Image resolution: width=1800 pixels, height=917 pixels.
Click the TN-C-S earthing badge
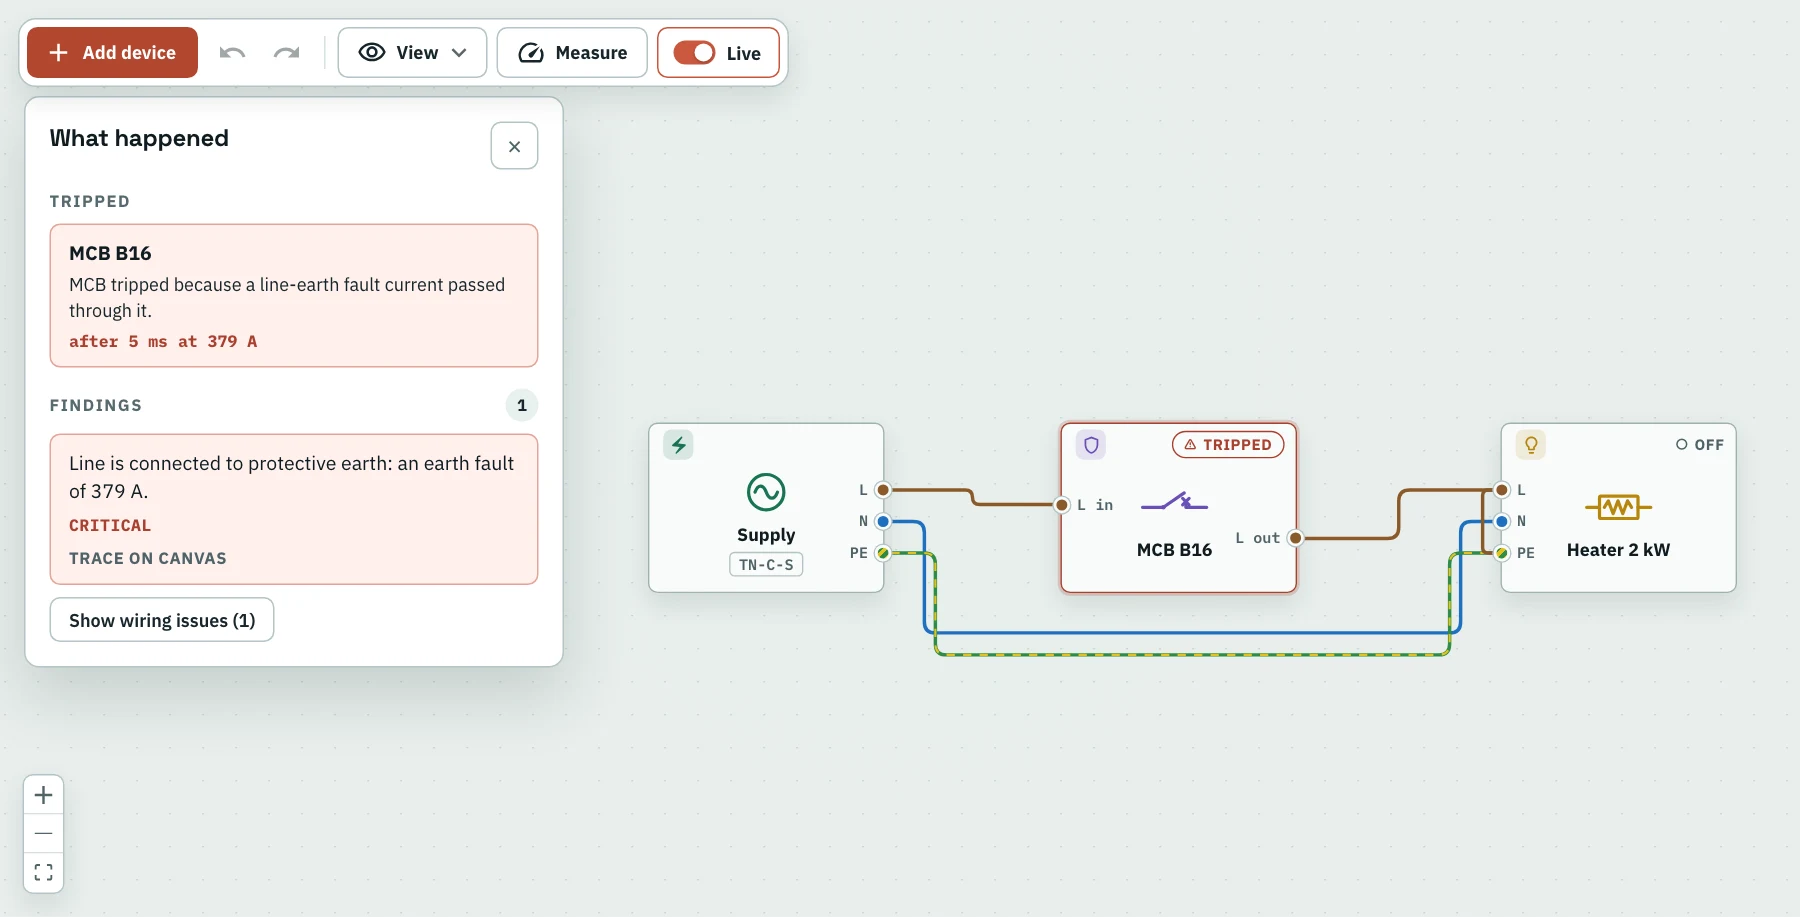click(x=766, y=564)
